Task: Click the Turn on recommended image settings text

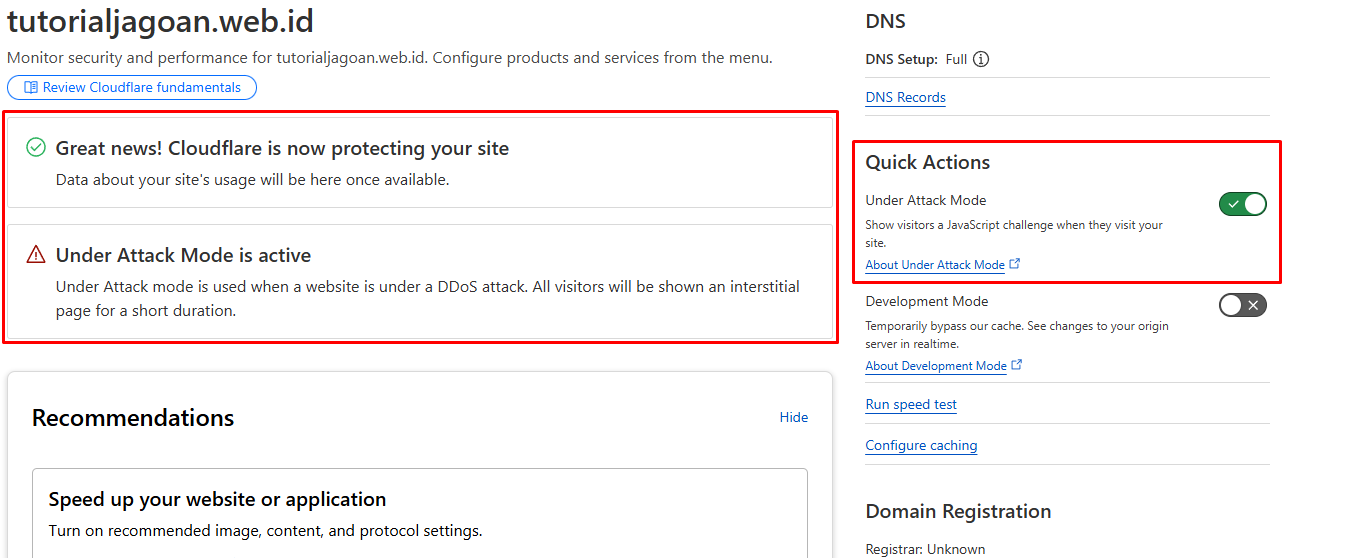Action: tap(265, 531)
